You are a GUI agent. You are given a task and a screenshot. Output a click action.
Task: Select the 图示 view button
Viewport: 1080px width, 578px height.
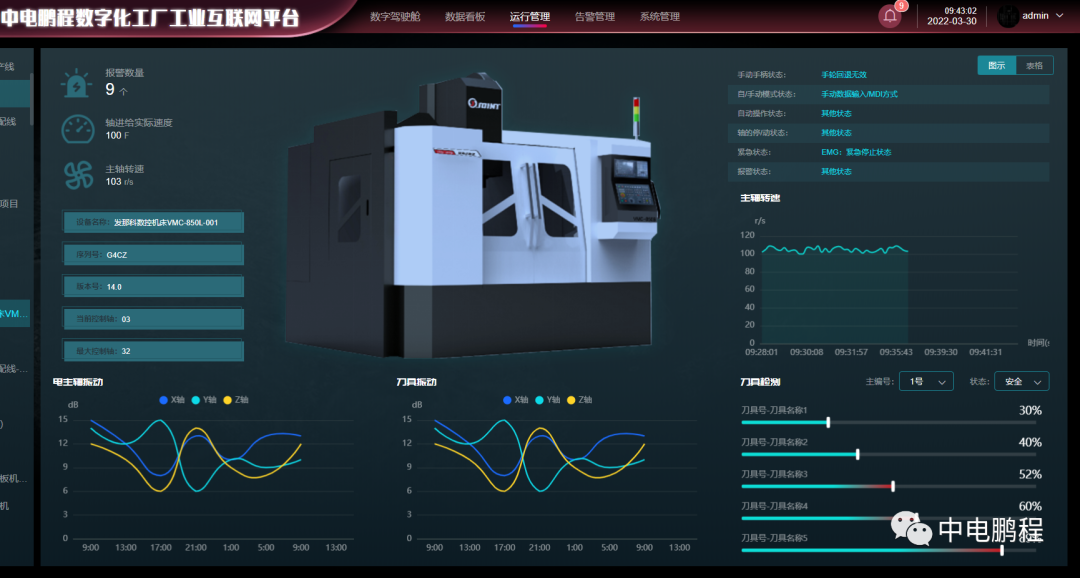996,65
